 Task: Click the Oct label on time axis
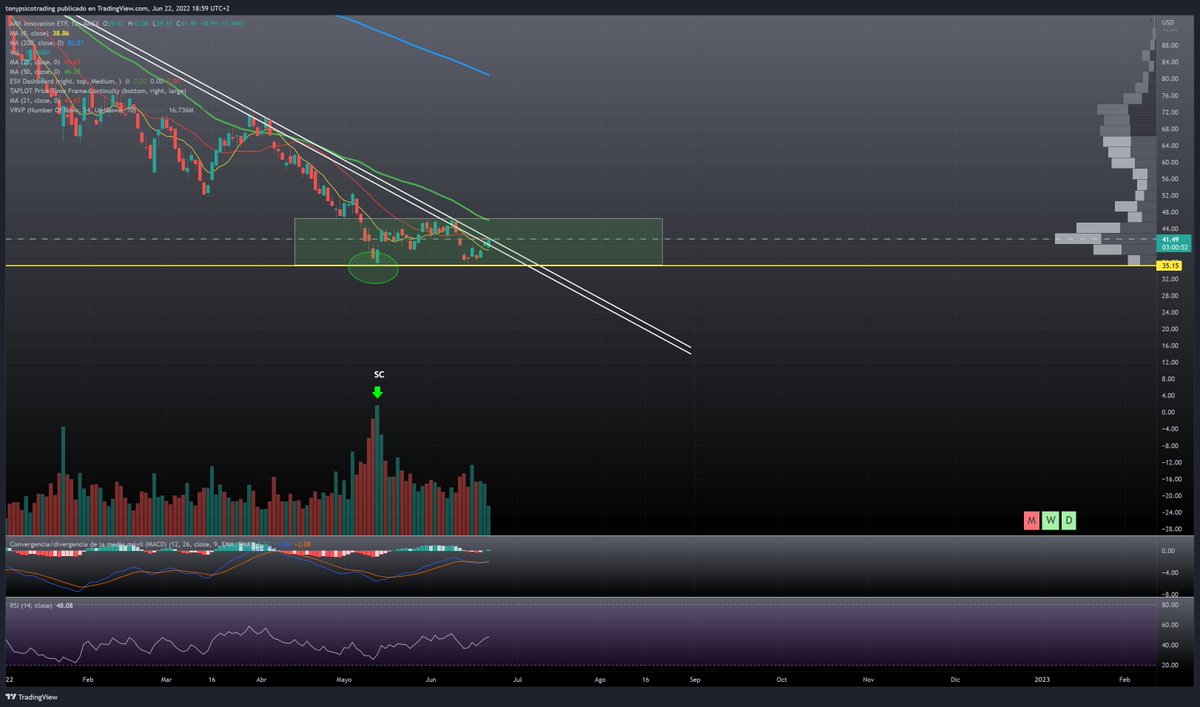pos(782,679)
